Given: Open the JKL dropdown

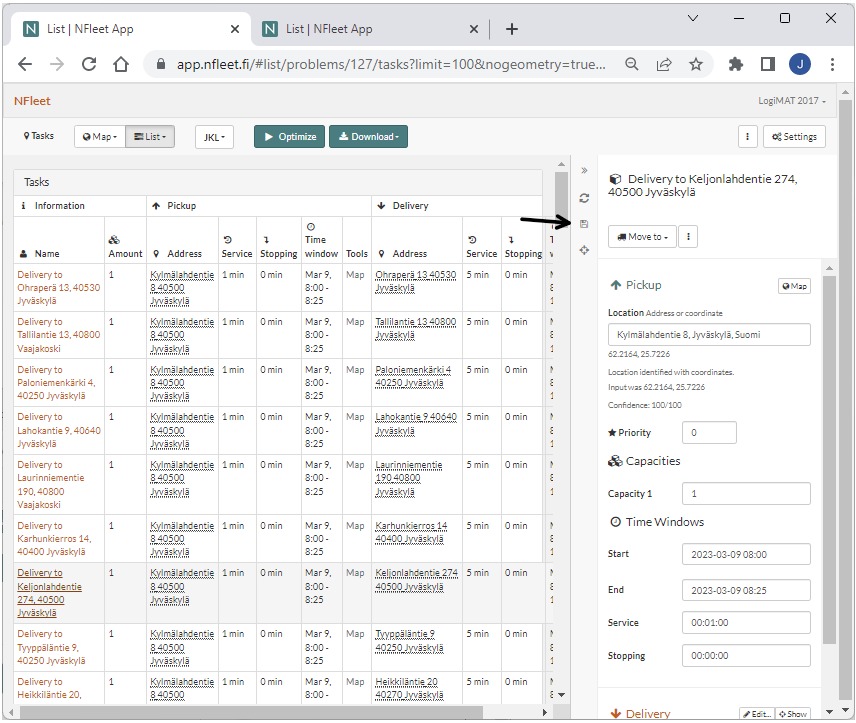Looking at the screenshot, I should 215,137.
